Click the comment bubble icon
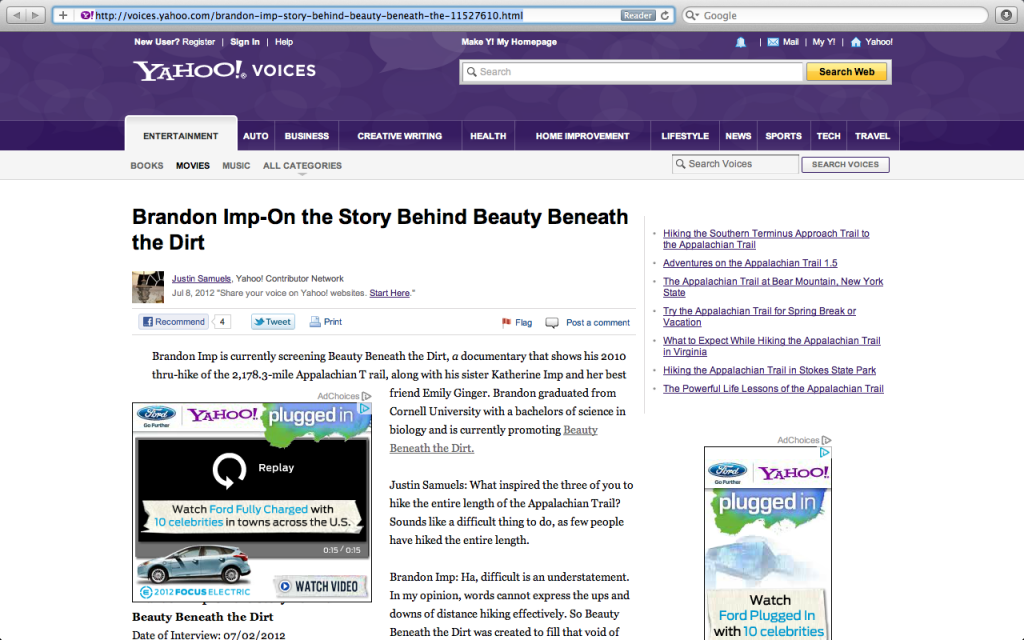1024x640 pixels. 552,323
